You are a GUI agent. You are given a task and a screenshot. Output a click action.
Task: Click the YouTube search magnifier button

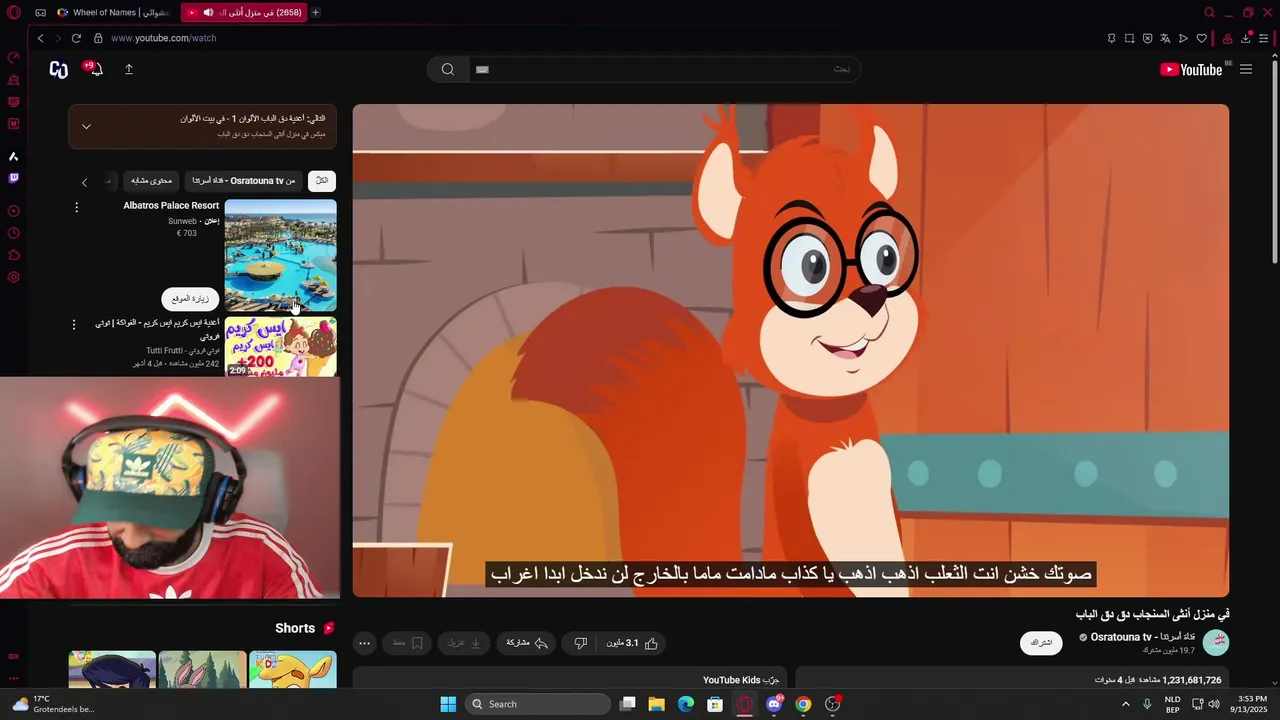[448, 69]
